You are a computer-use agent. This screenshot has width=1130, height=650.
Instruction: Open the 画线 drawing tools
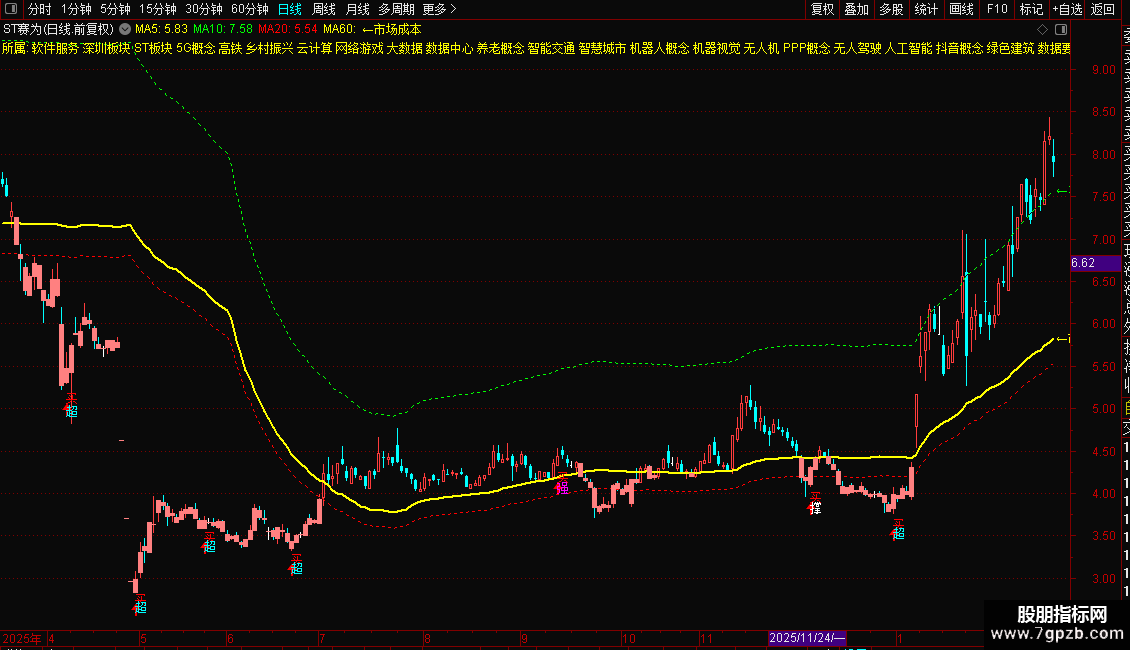[x=961, y=9]
